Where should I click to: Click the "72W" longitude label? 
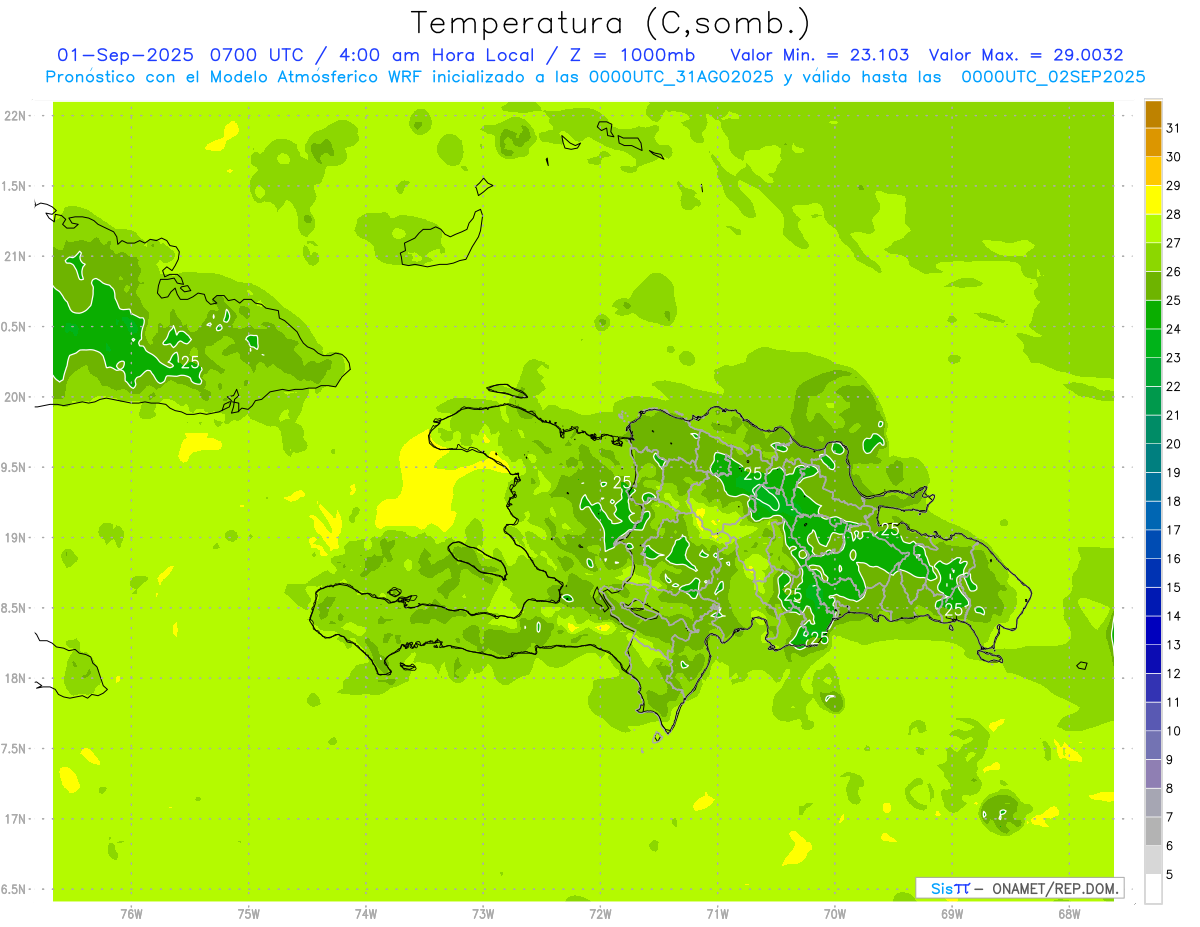click(600, 913)
